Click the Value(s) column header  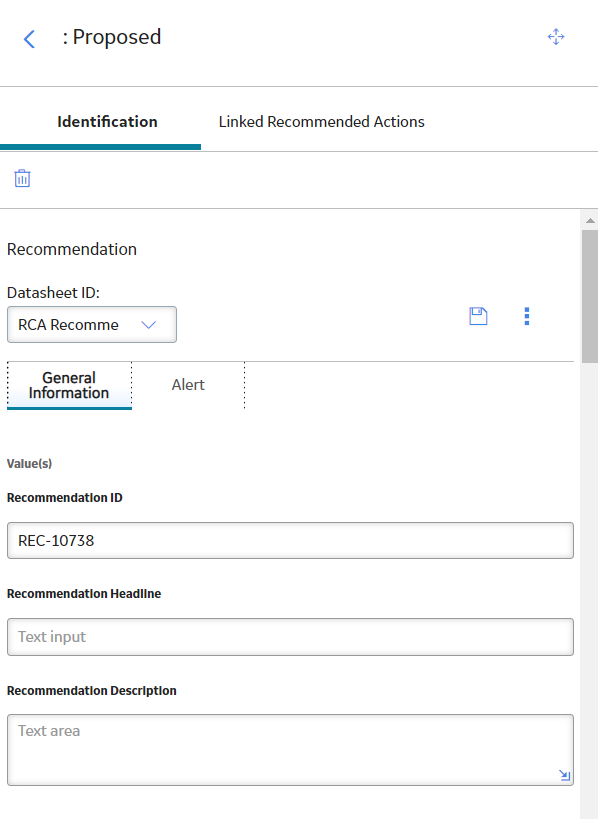[x=29, y=463]
